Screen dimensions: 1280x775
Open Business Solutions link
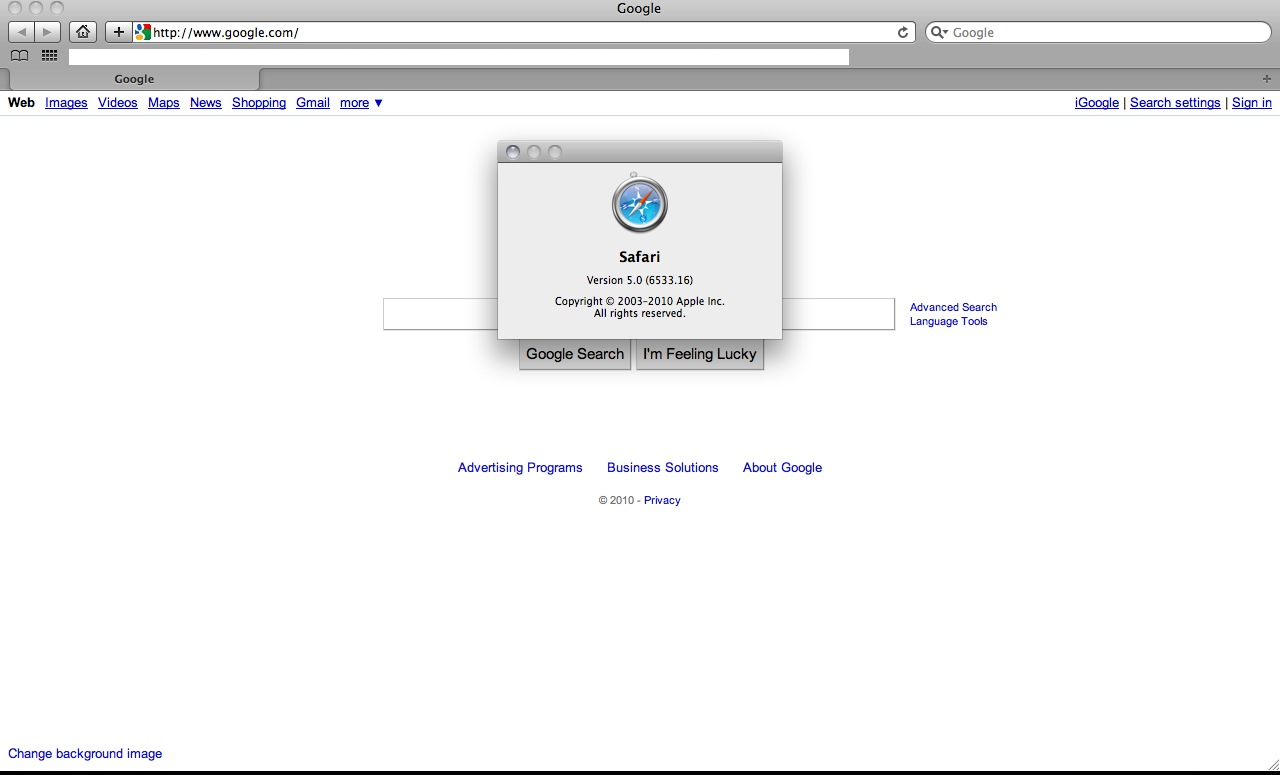[x=663, y=467]
